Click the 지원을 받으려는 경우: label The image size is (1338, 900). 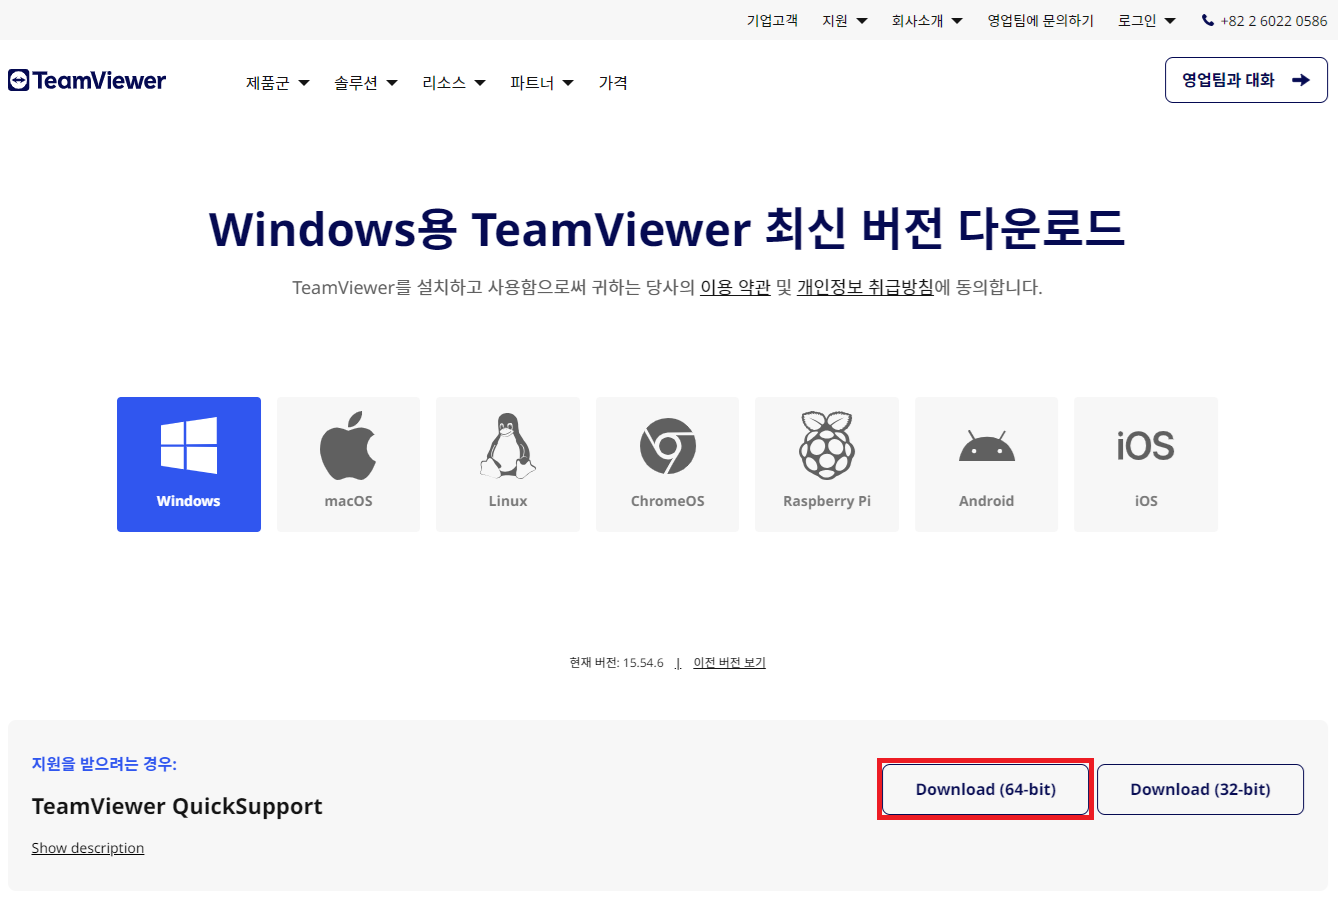(x=104, y=764)
